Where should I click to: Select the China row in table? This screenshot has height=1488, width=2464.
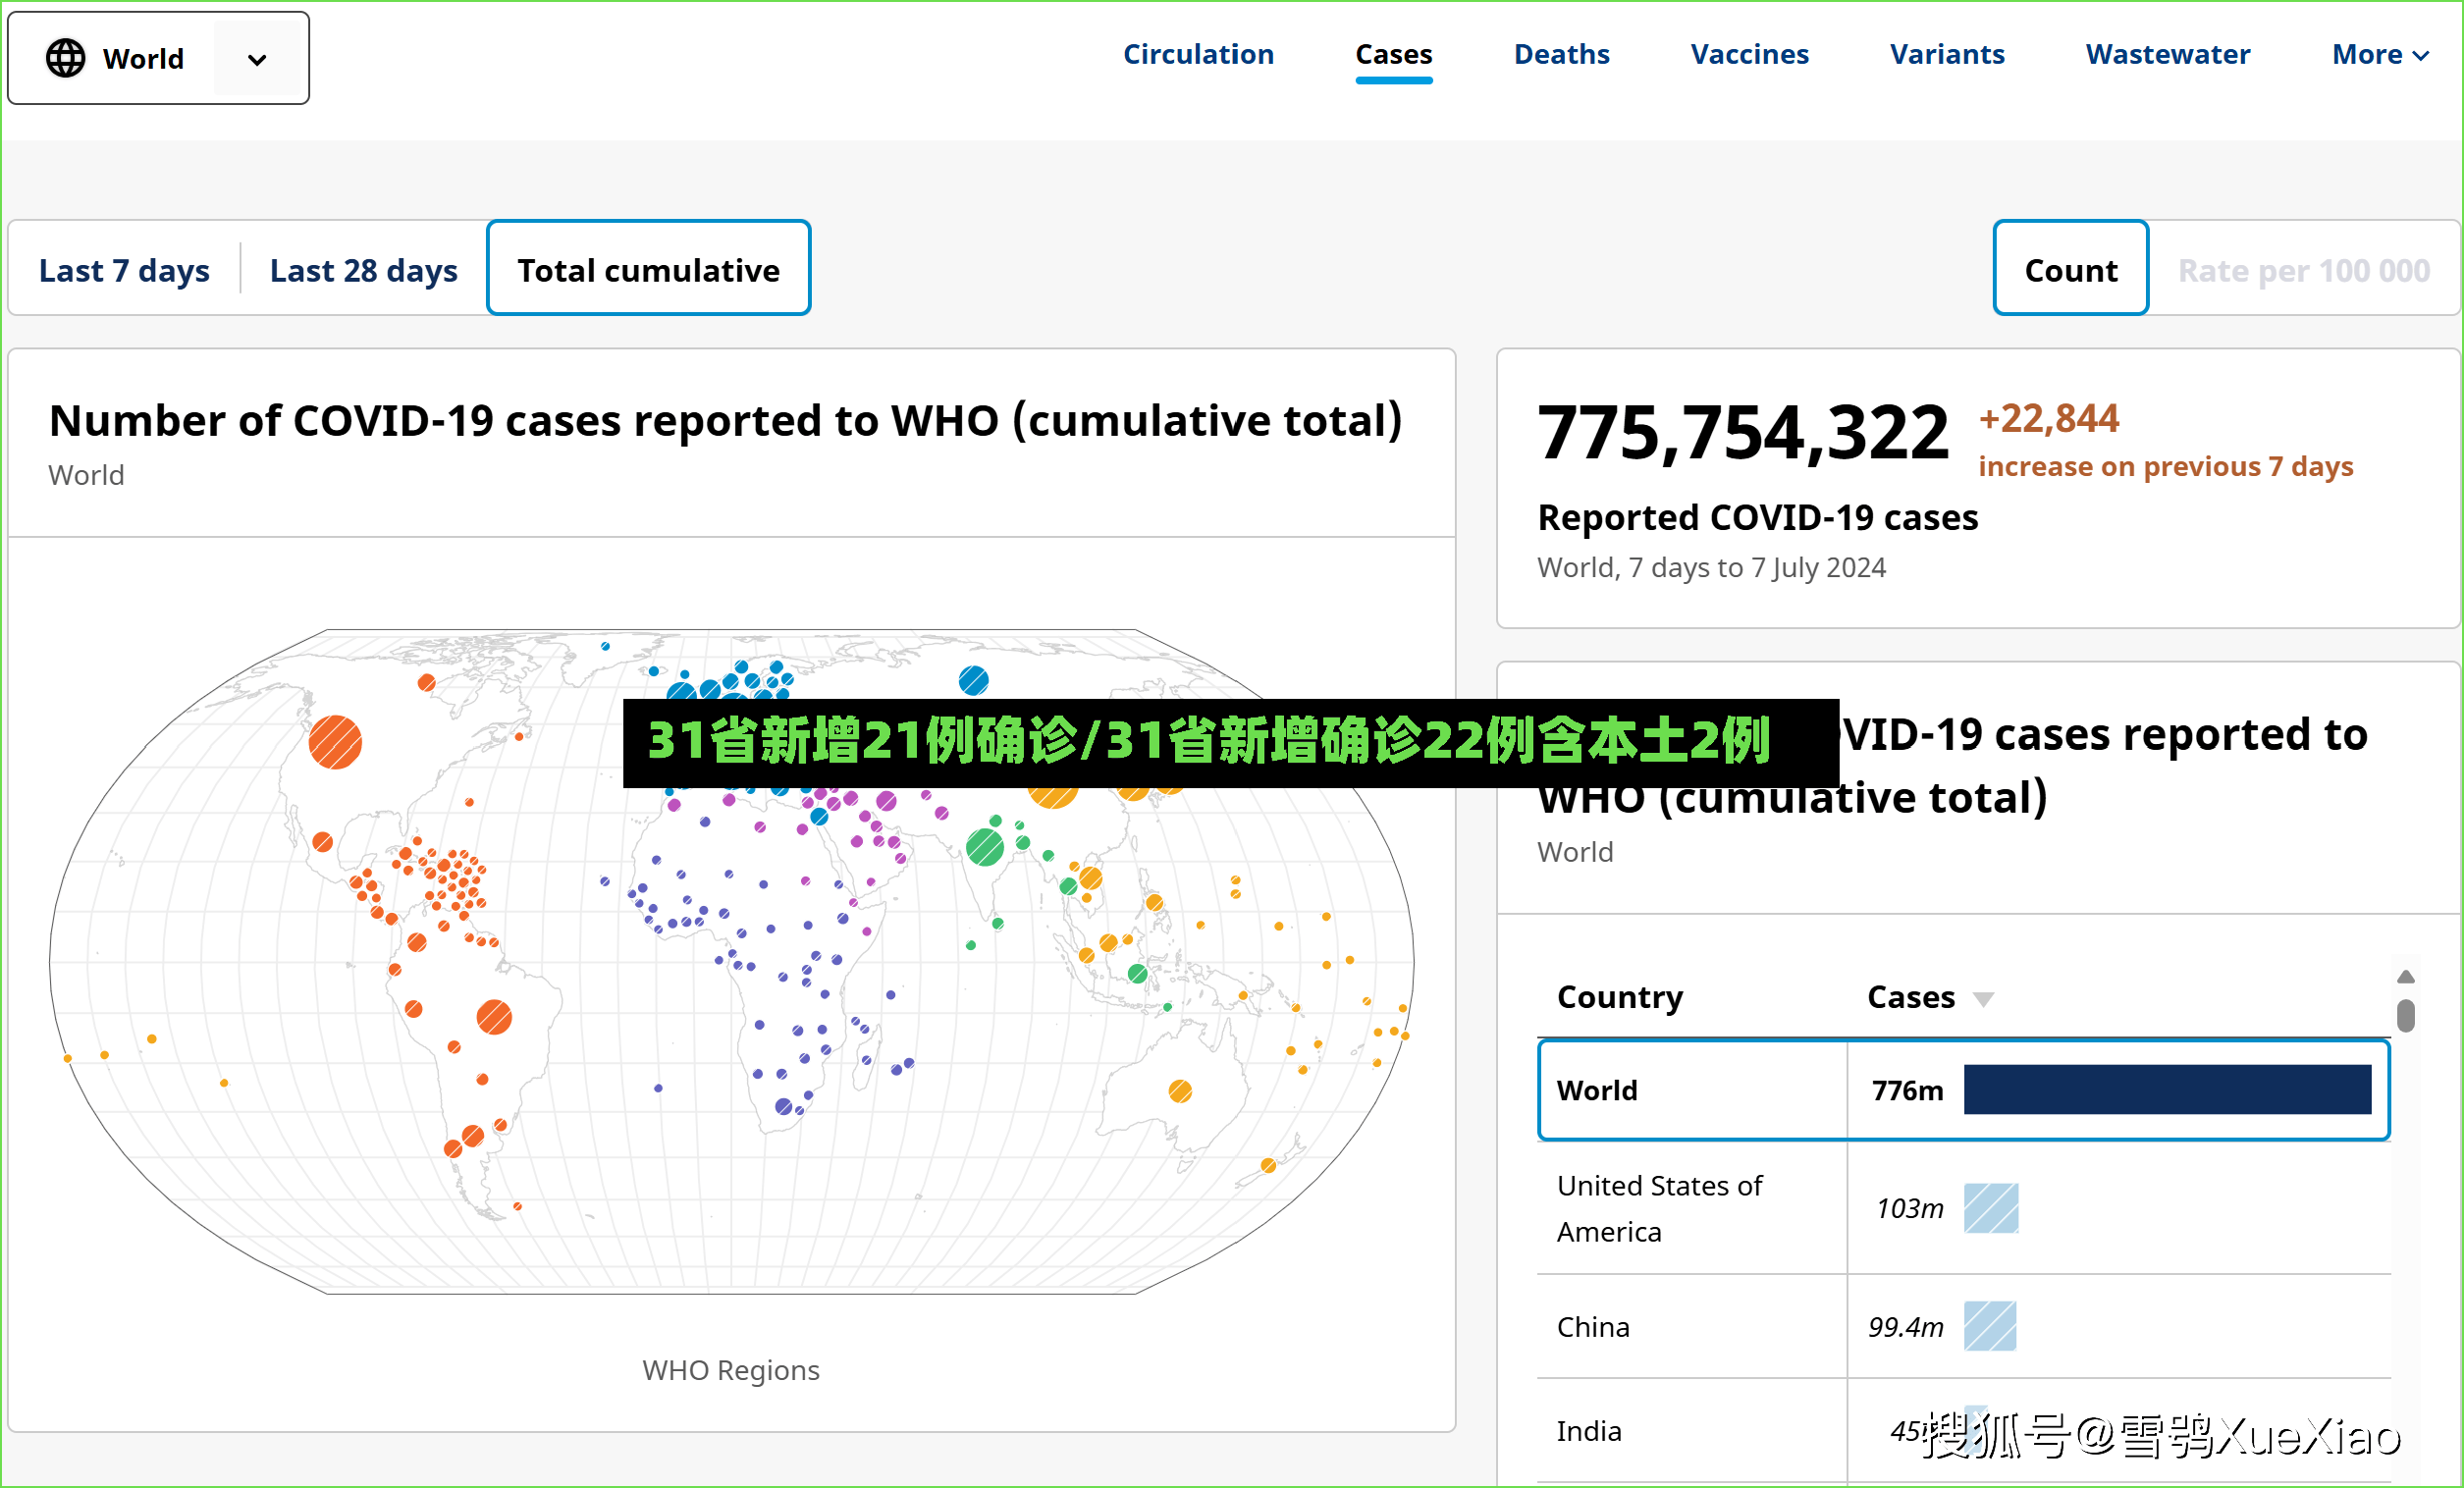(x=1963, y=1327)
